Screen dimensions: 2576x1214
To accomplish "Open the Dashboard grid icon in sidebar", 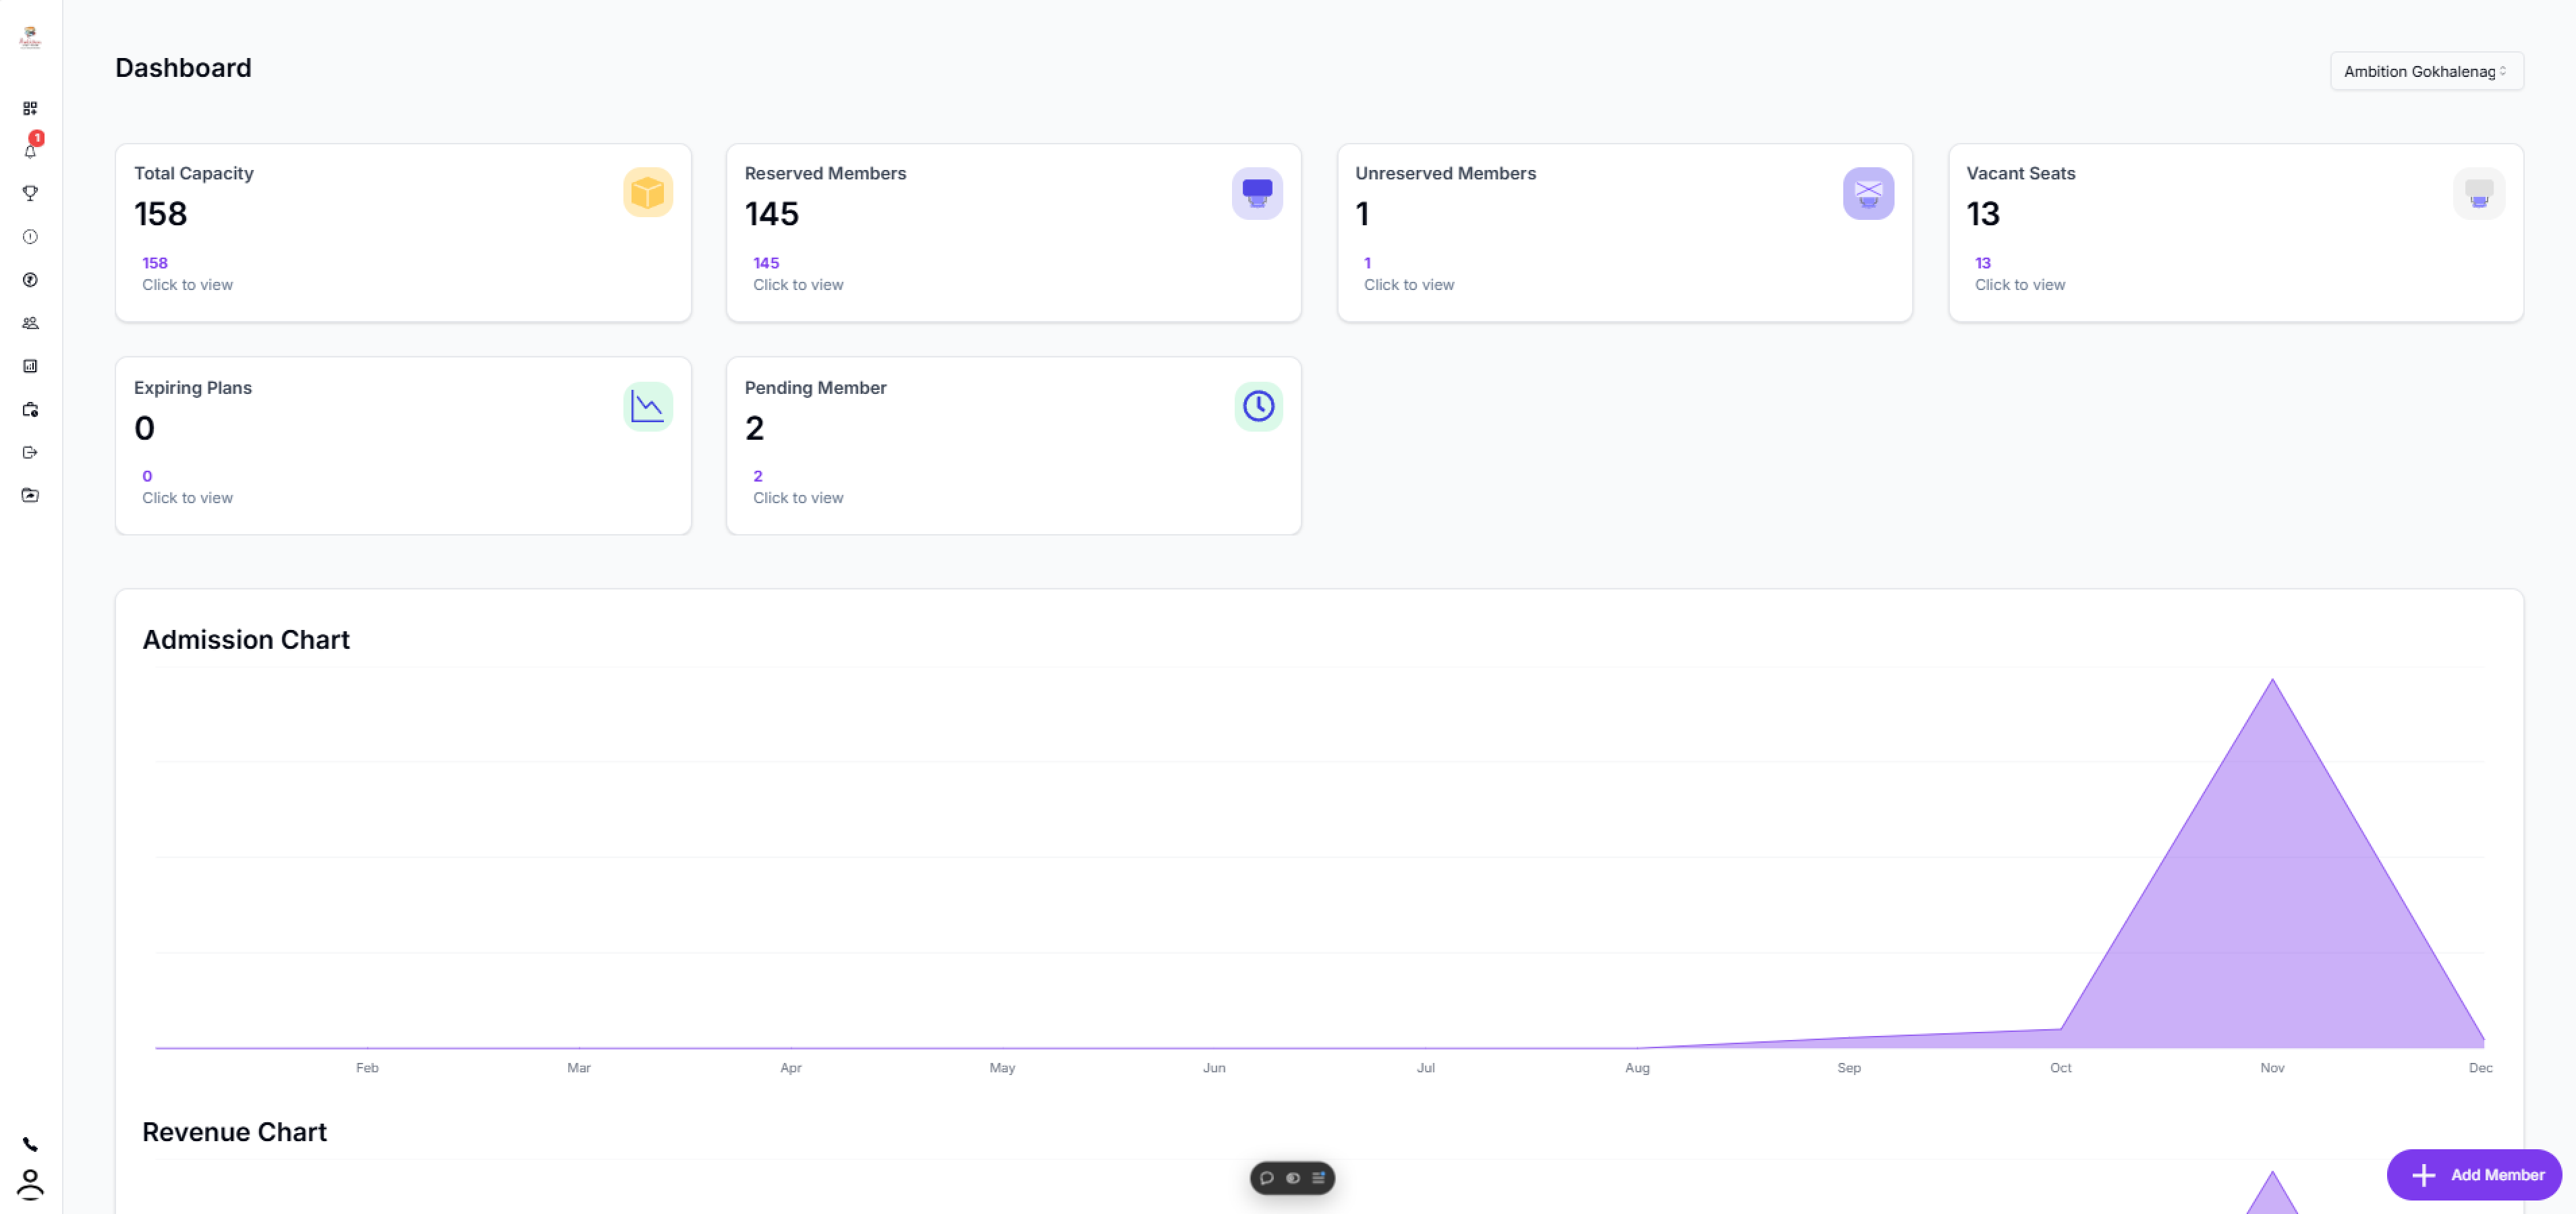I will tap(30, 108).
